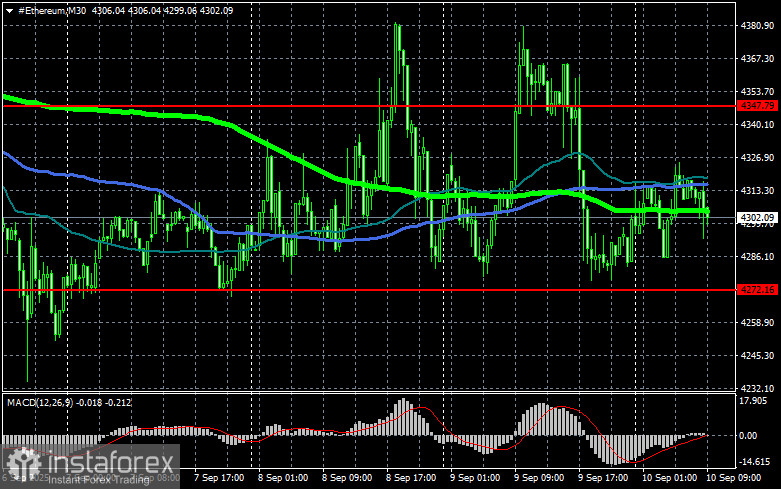Select the 4258.90 price scale value

pyautogui.click(x=758, y=323)
